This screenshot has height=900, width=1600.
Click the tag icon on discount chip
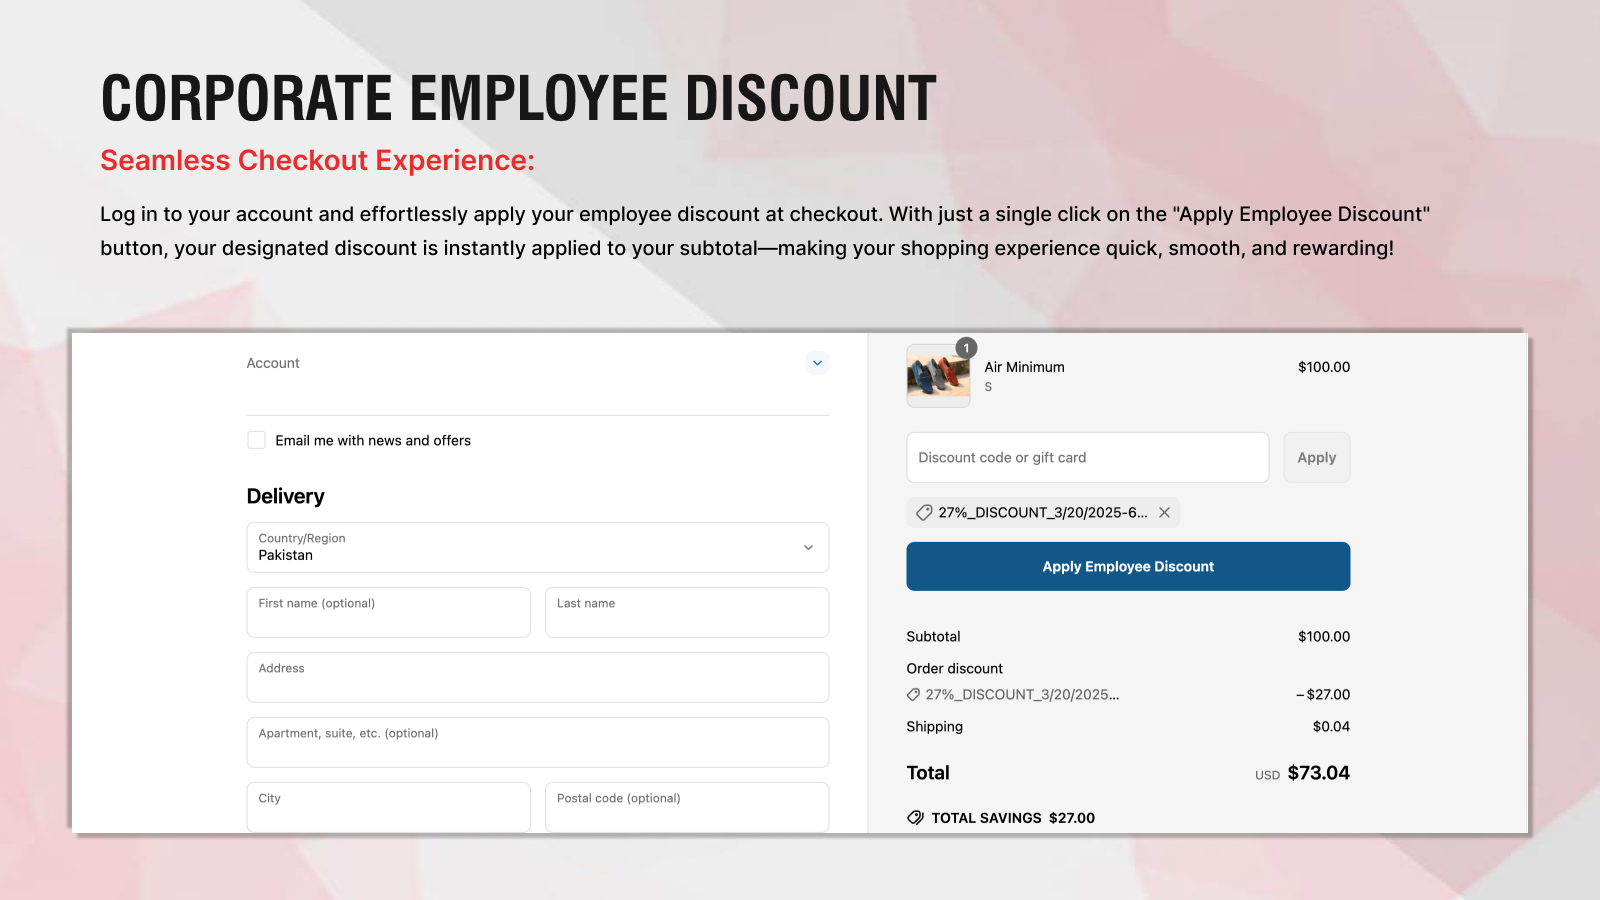924,512
